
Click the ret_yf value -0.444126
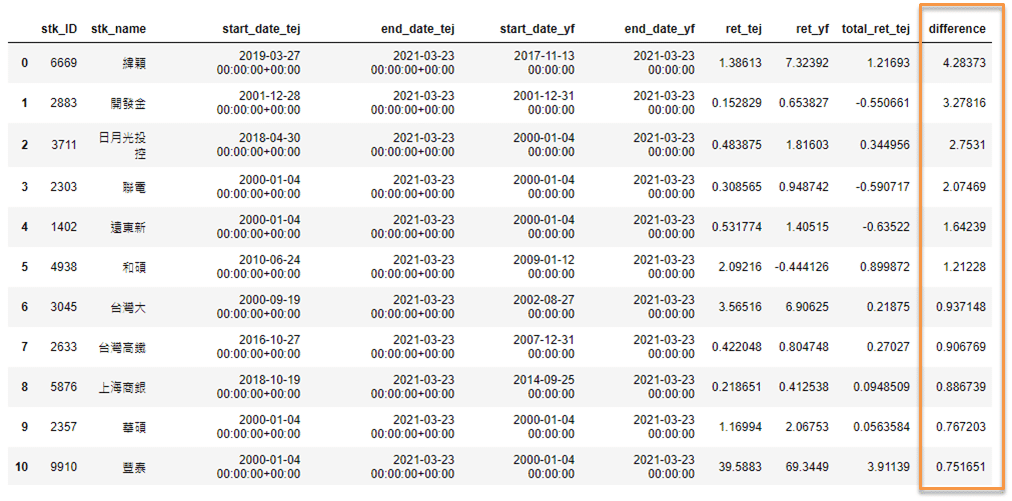[x=801, y=265]
